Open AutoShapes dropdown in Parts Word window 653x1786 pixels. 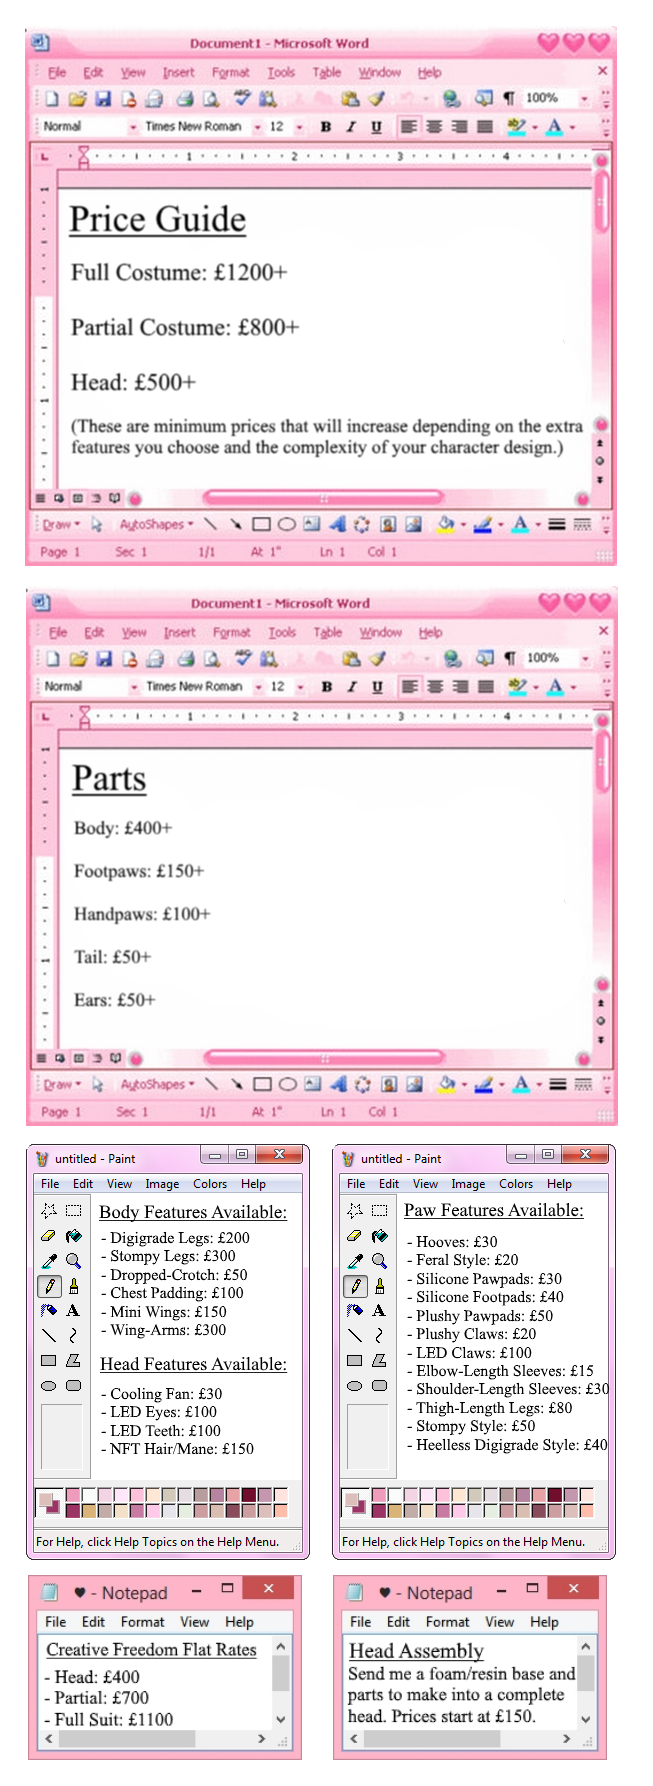(157, 1084)
